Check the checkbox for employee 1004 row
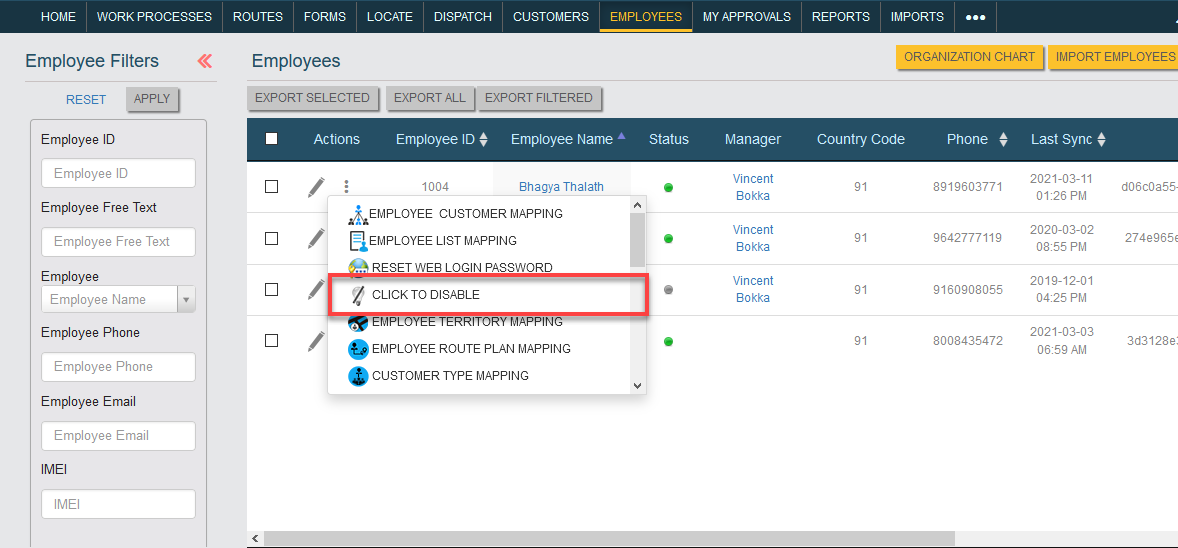 (x=272, y=186)
